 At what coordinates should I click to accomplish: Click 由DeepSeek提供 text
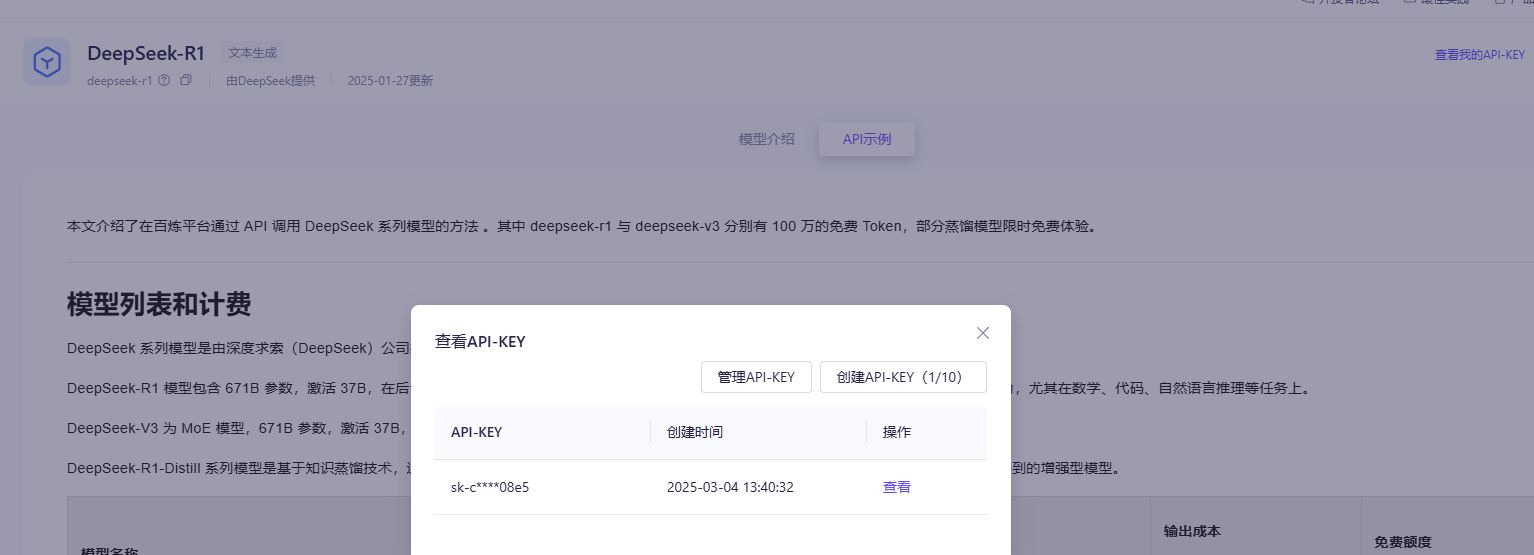coord(270,81)
